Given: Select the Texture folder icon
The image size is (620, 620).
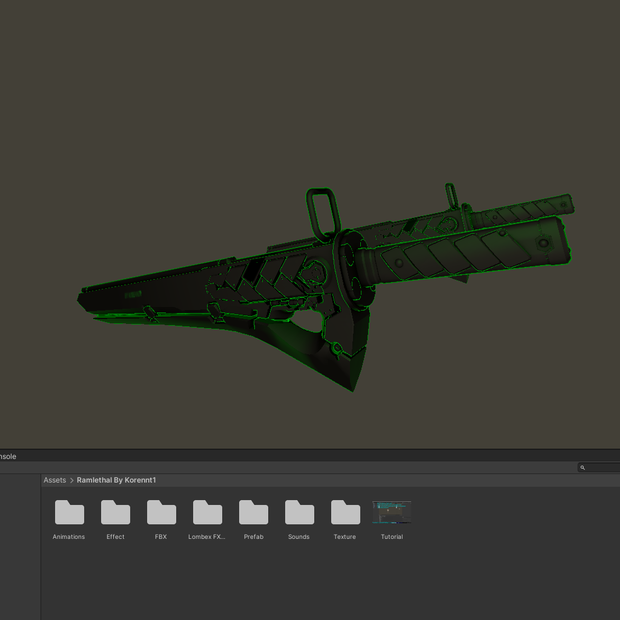Looking at the screenshot, I should (x=345, y=512).
